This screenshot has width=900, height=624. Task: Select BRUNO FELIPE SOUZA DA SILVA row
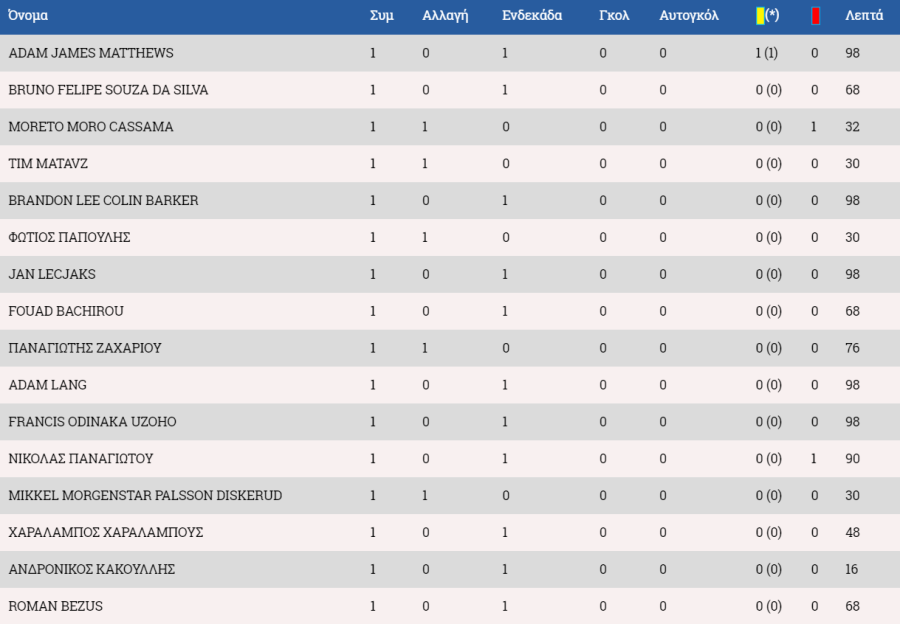pos(450,90)
